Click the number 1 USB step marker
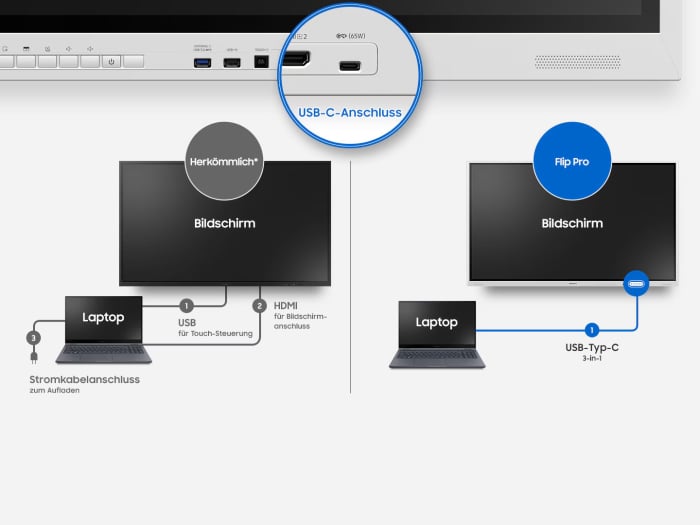Image resolution: width=700 pixels, height=525 pixels. pos(186,306)
